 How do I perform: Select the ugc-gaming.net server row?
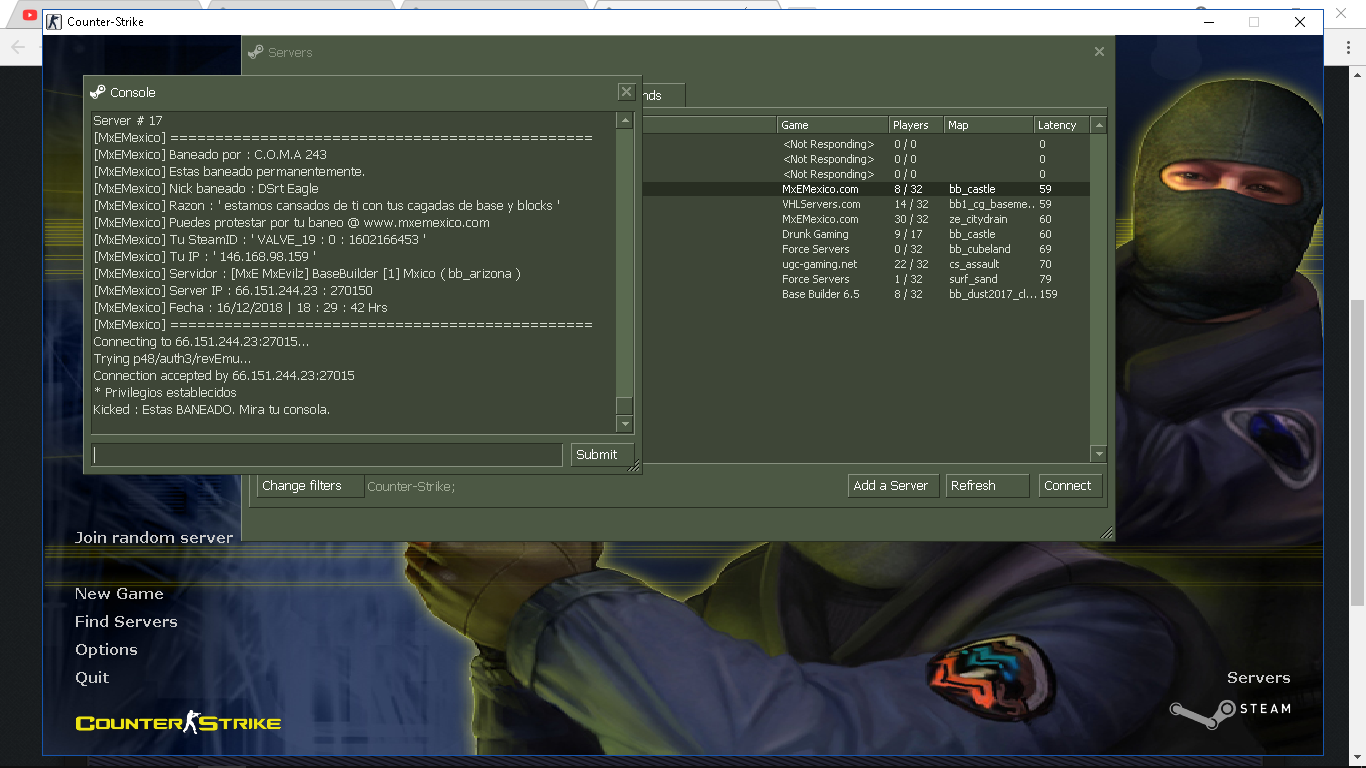pos(865,264)
